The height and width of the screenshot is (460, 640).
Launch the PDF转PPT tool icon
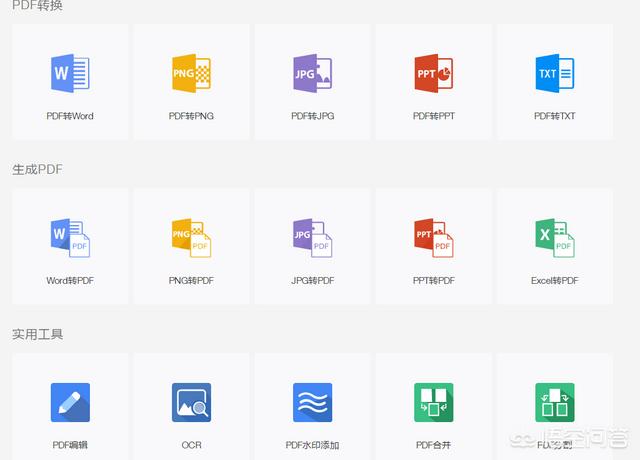click(434, 73)
